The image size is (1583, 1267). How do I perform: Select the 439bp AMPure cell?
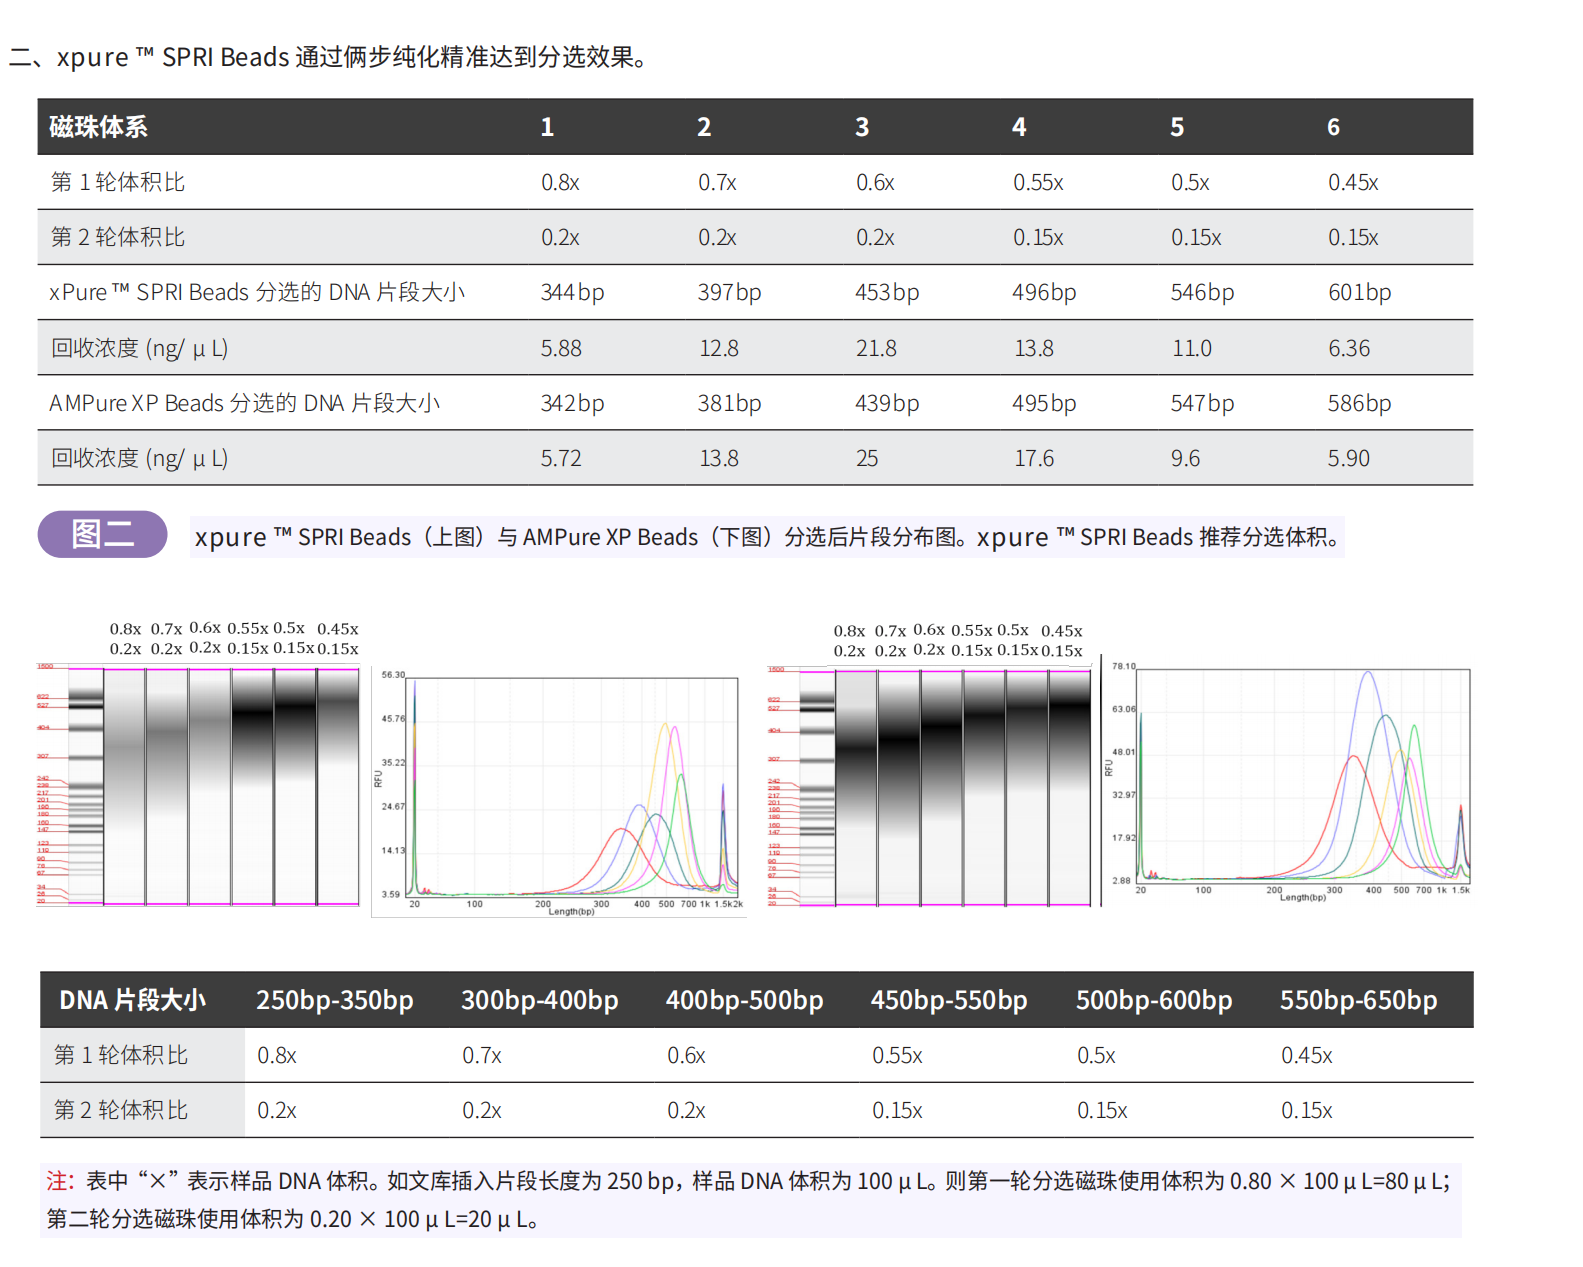point(887,403)
